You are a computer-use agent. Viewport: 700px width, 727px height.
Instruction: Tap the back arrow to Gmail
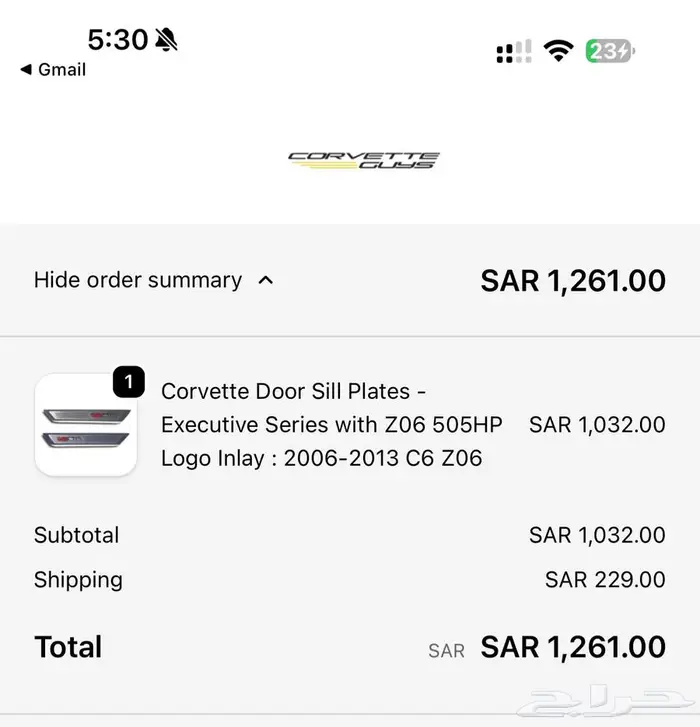[25, 70]
